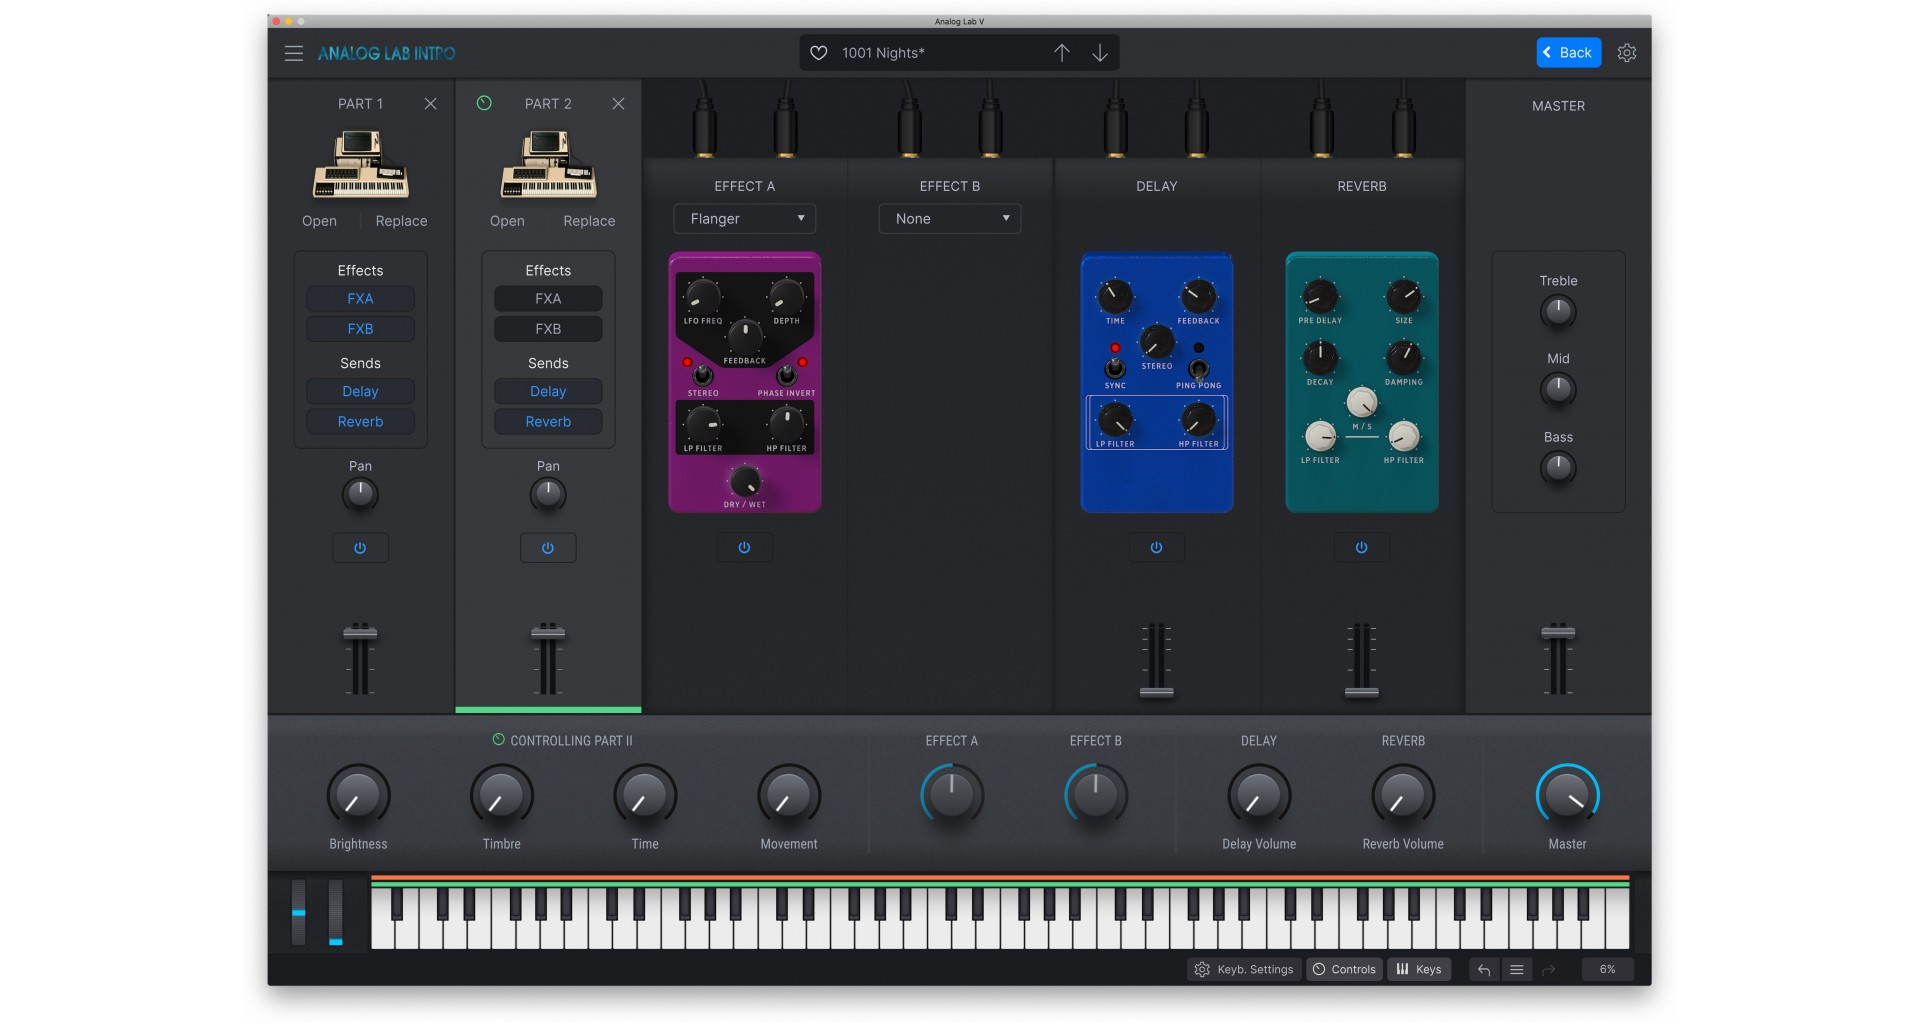Click the Reverb return fader

point(1361,692)
